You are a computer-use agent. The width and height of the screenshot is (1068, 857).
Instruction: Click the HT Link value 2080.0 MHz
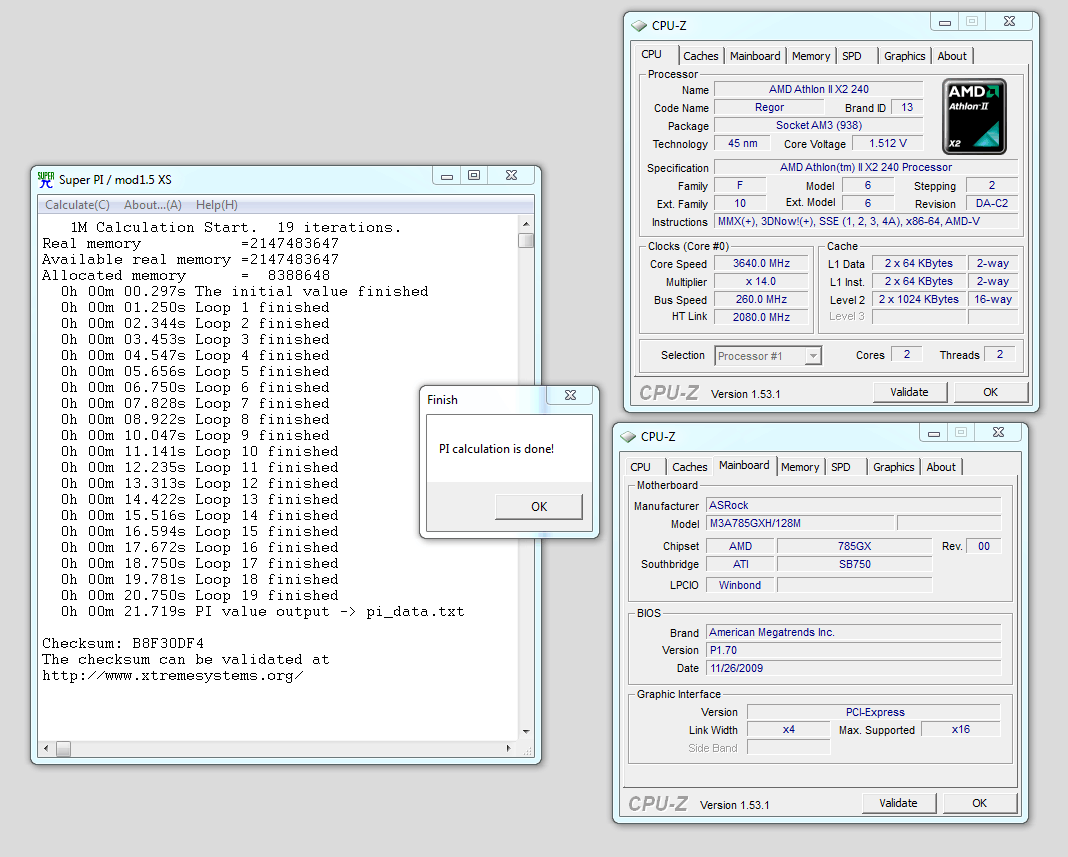(761, 317)
